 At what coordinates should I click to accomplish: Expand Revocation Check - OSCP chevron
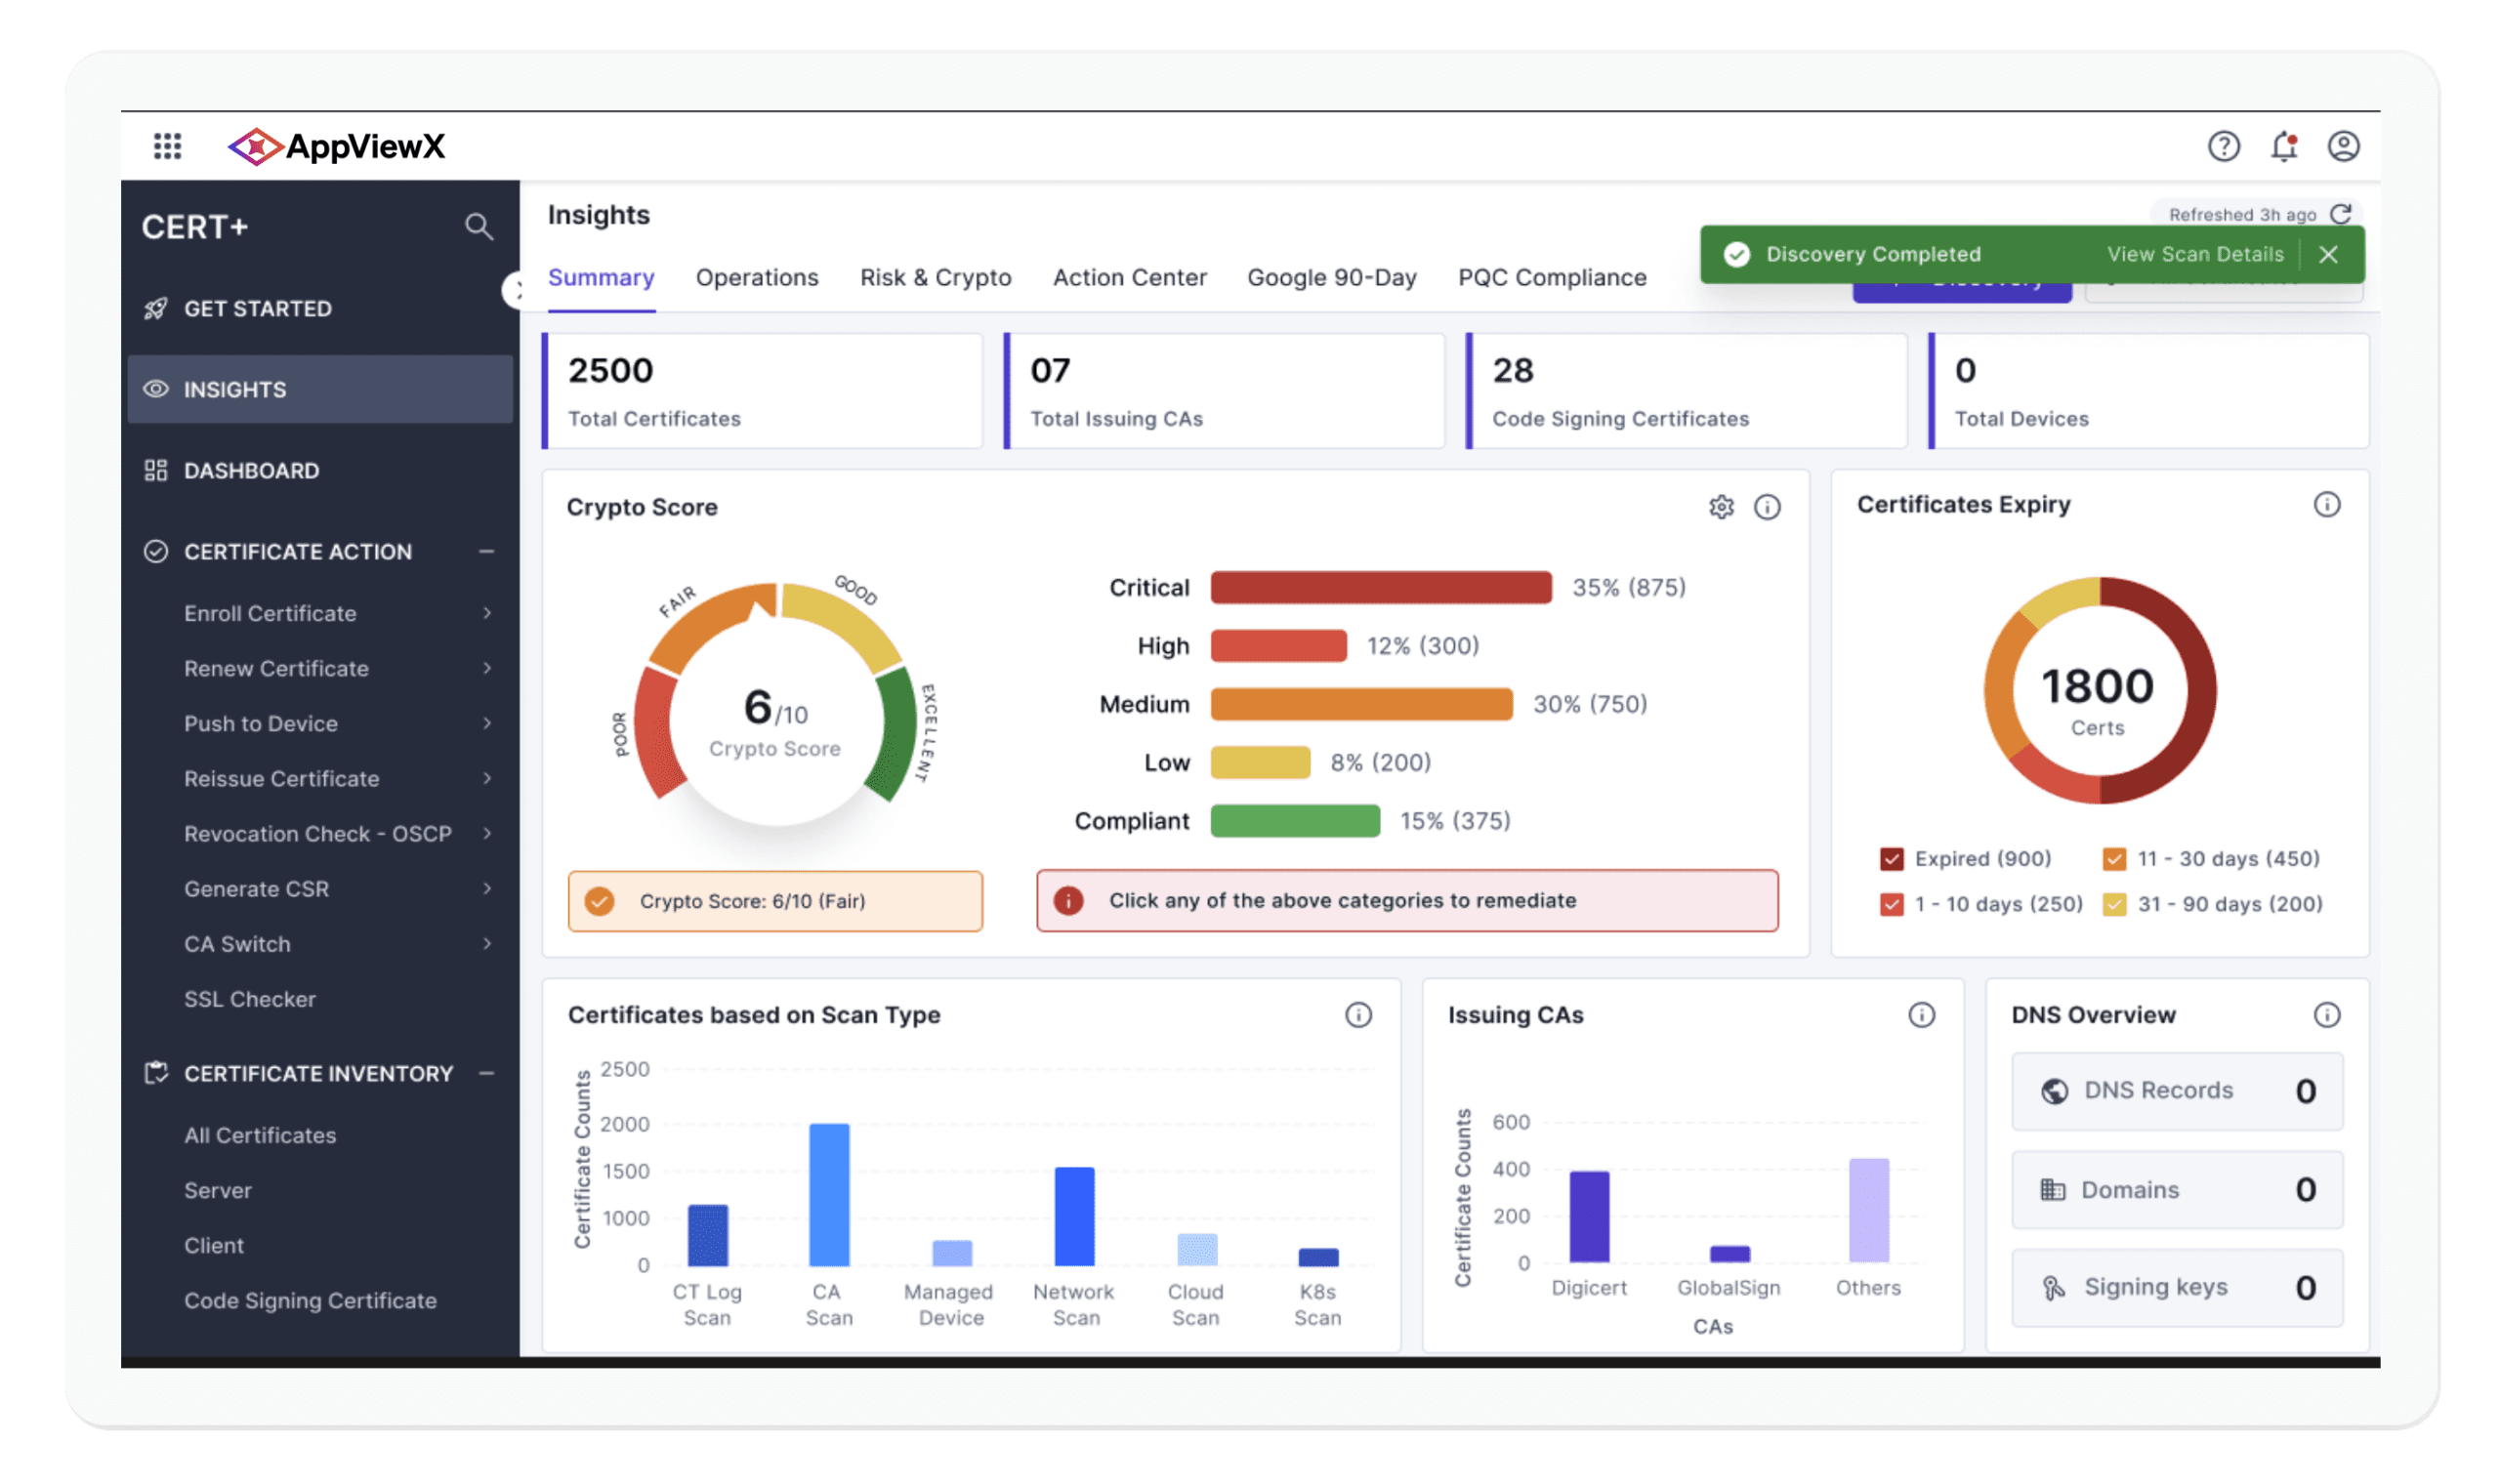pyautogui.click(x=487, y=833)
